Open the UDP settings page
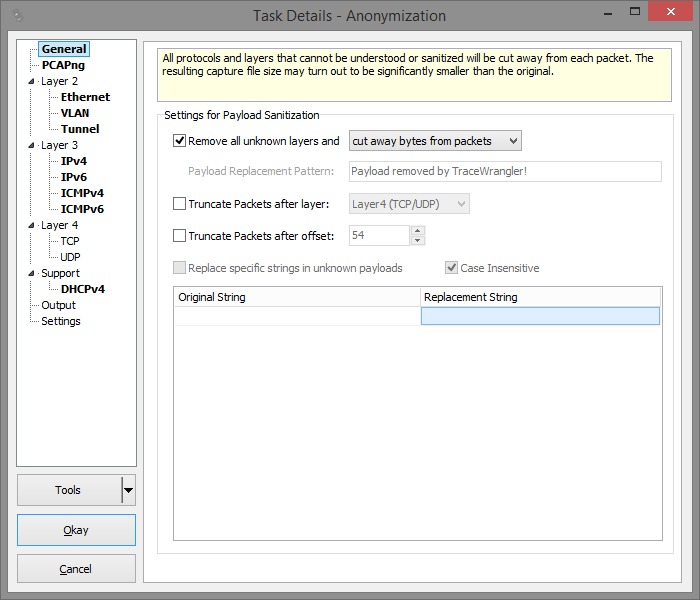The image size is (700, 600). 70,257
